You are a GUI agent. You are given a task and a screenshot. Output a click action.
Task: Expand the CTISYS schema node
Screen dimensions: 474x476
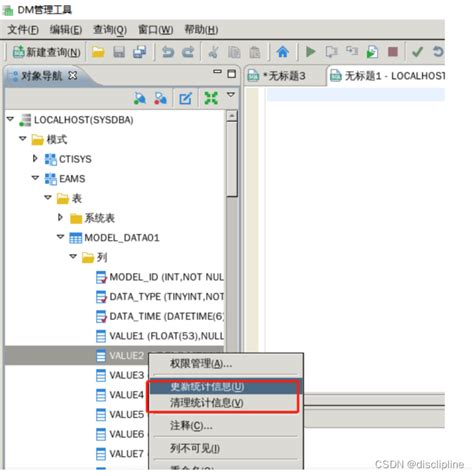35,159
